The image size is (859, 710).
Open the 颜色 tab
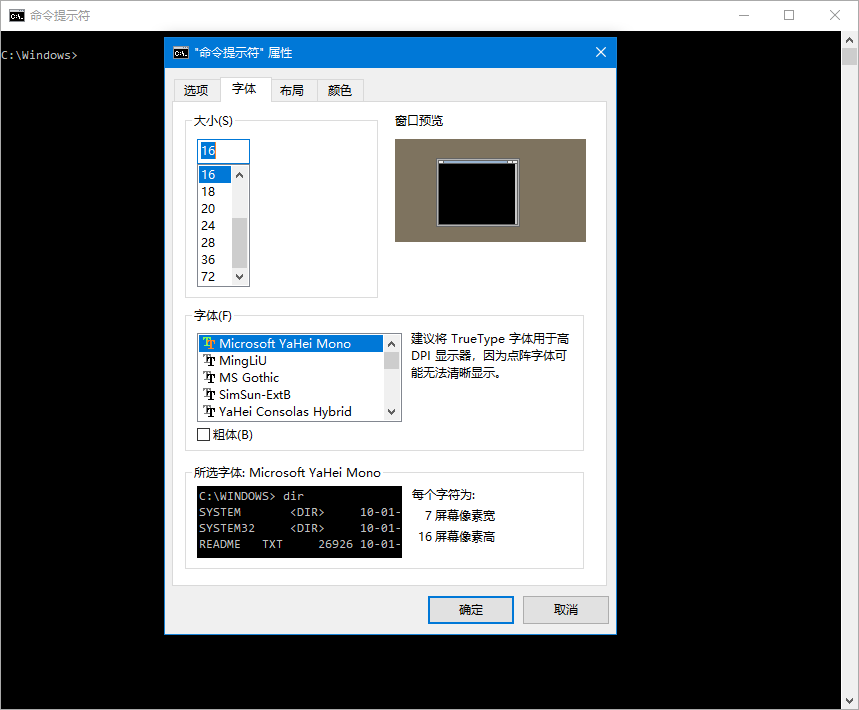click(340, 90)
